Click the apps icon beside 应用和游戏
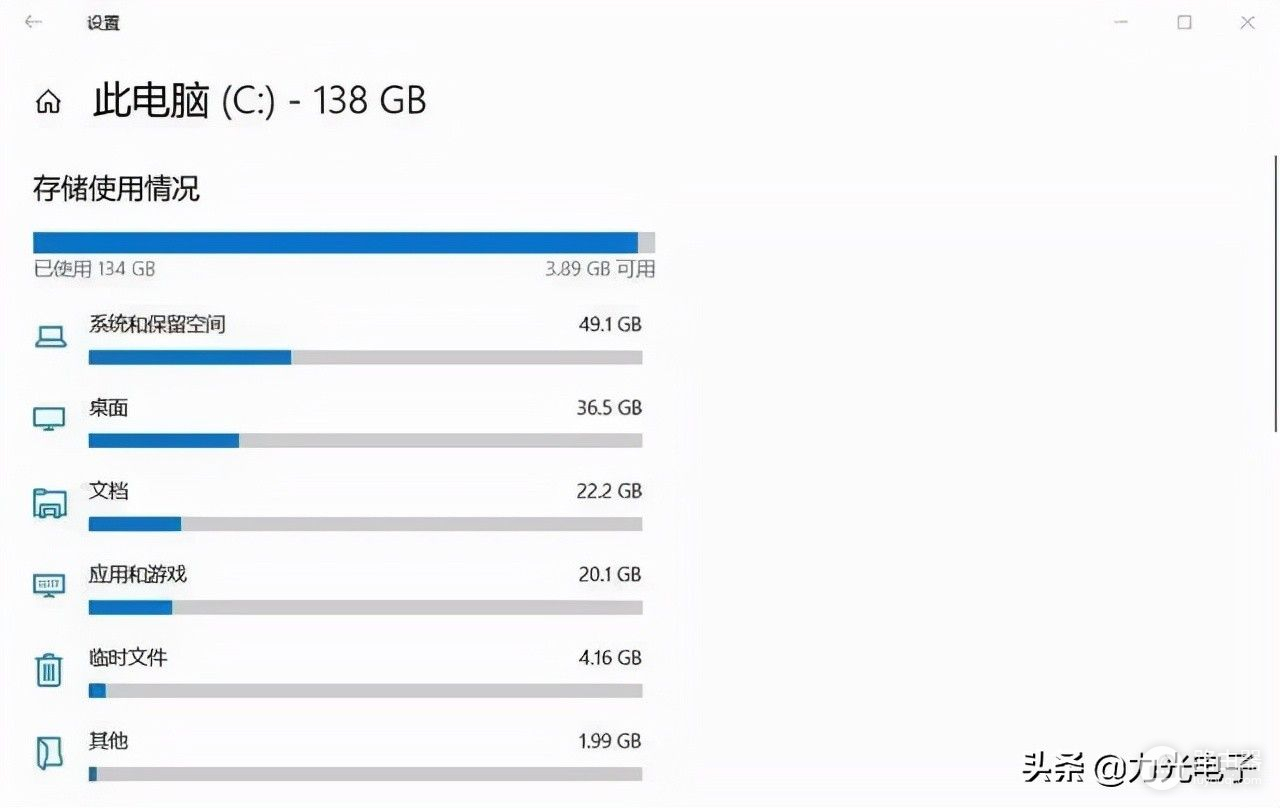Screen dimensions: 1280x808 (x=49, y=585)
